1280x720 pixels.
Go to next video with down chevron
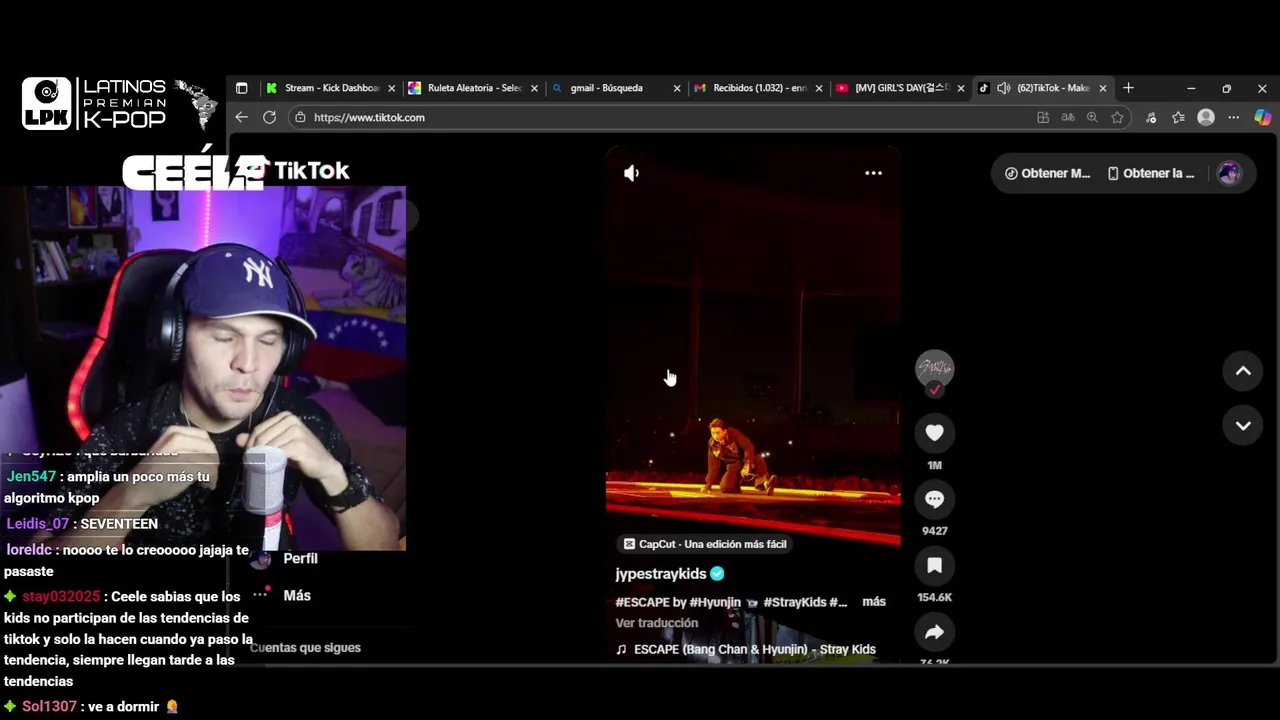[1243, 426]
